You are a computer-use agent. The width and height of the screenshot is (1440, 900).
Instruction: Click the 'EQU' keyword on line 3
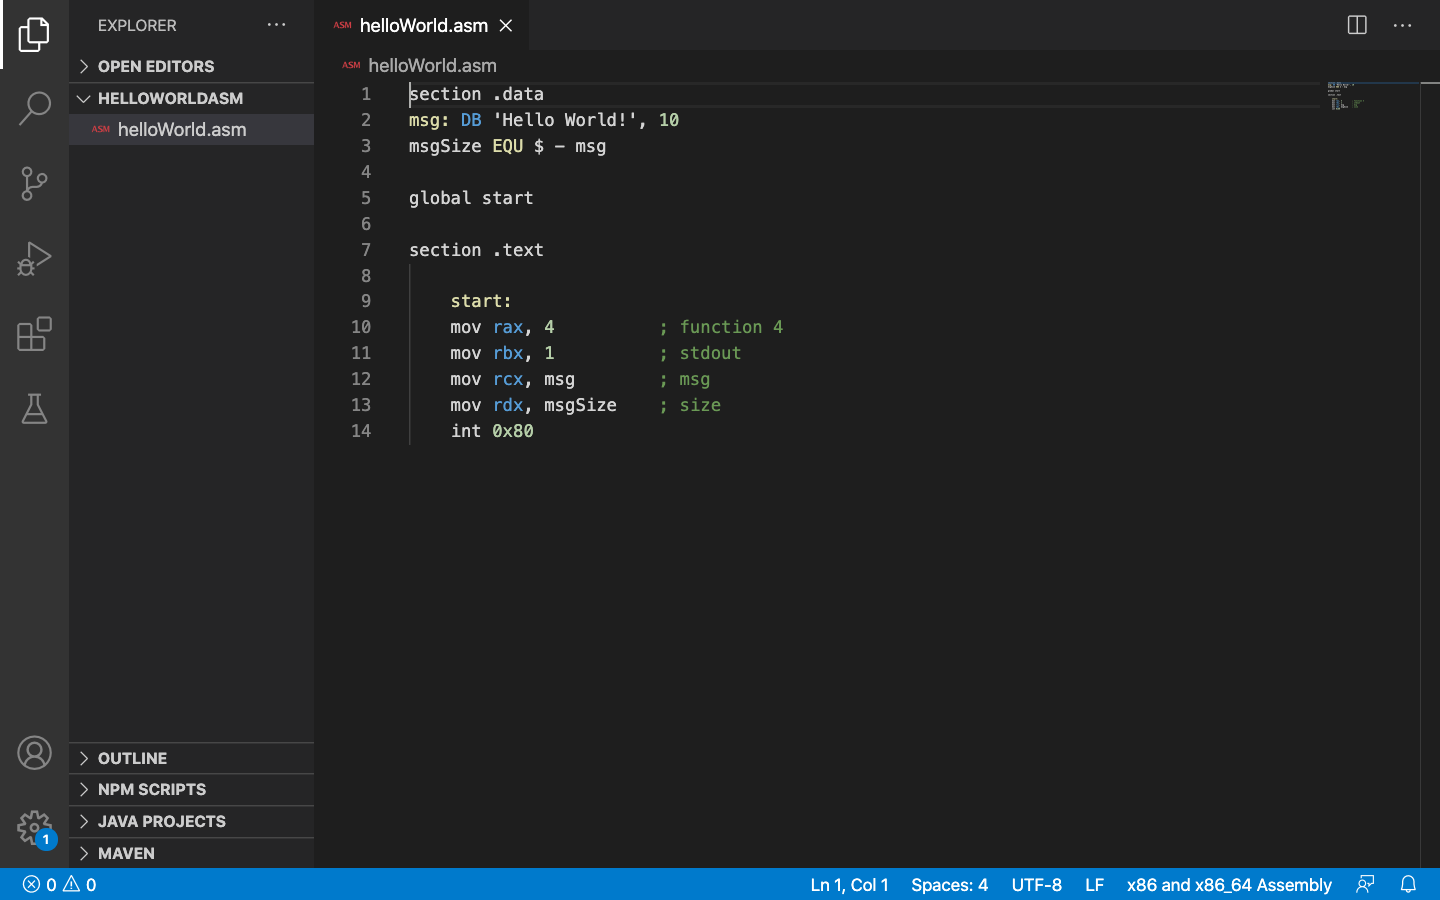coord(507,146)
